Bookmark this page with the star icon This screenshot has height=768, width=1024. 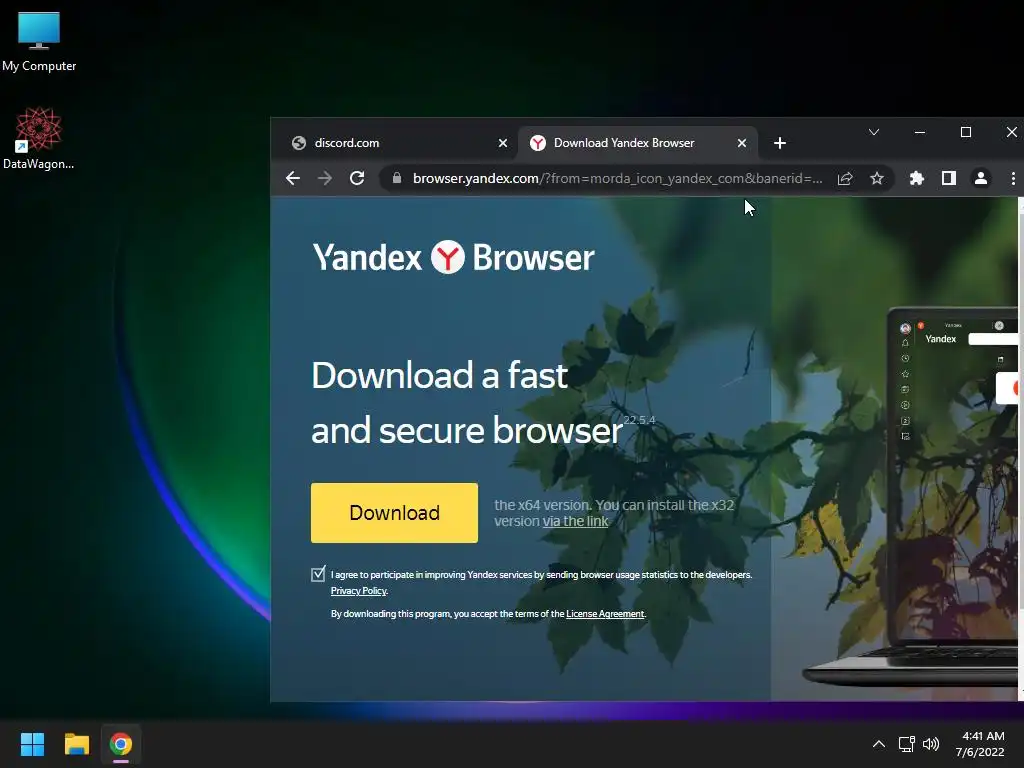click(877, 178)
